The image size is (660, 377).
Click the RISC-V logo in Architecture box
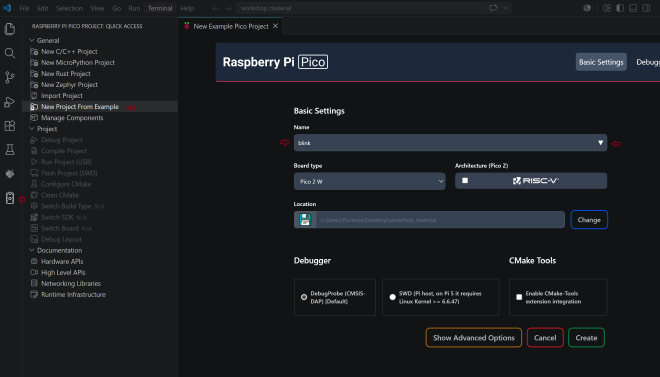pyautogui.click(x=535, y=181)
